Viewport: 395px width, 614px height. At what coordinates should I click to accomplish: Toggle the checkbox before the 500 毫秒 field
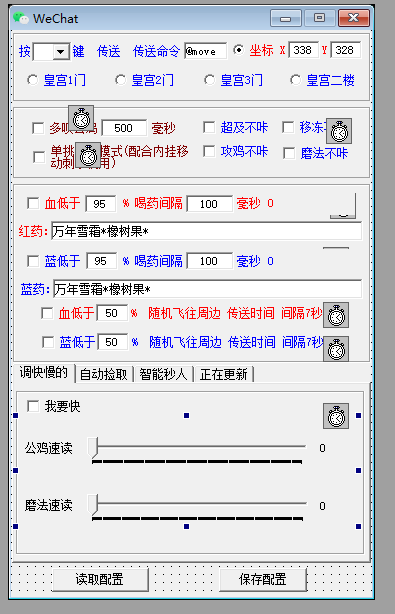pos(38,128)
